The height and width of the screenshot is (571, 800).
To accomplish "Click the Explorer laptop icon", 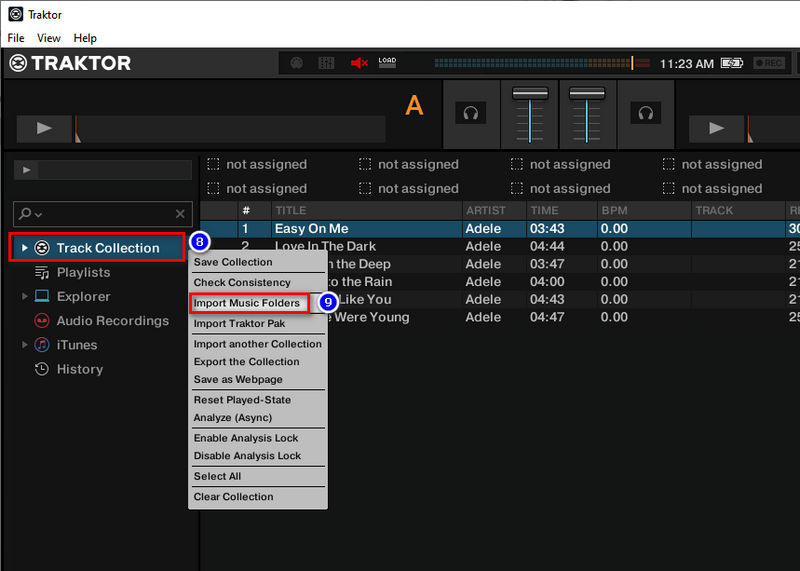I will coord(42,296).
